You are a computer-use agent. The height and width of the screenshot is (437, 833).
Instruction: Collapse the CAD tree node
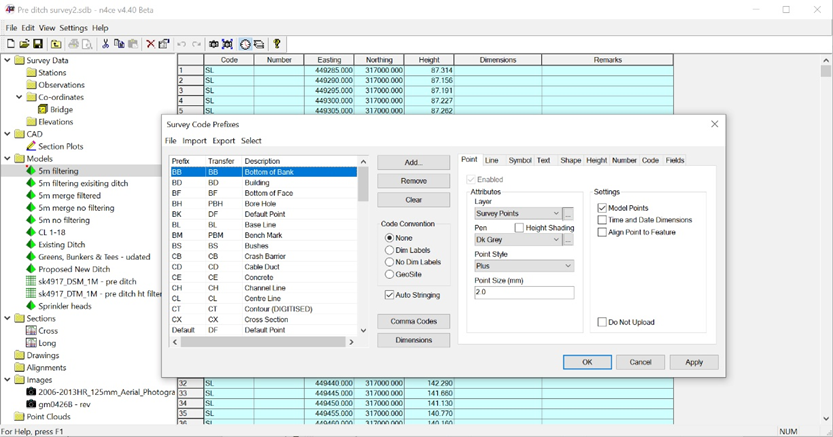point(7,134)
